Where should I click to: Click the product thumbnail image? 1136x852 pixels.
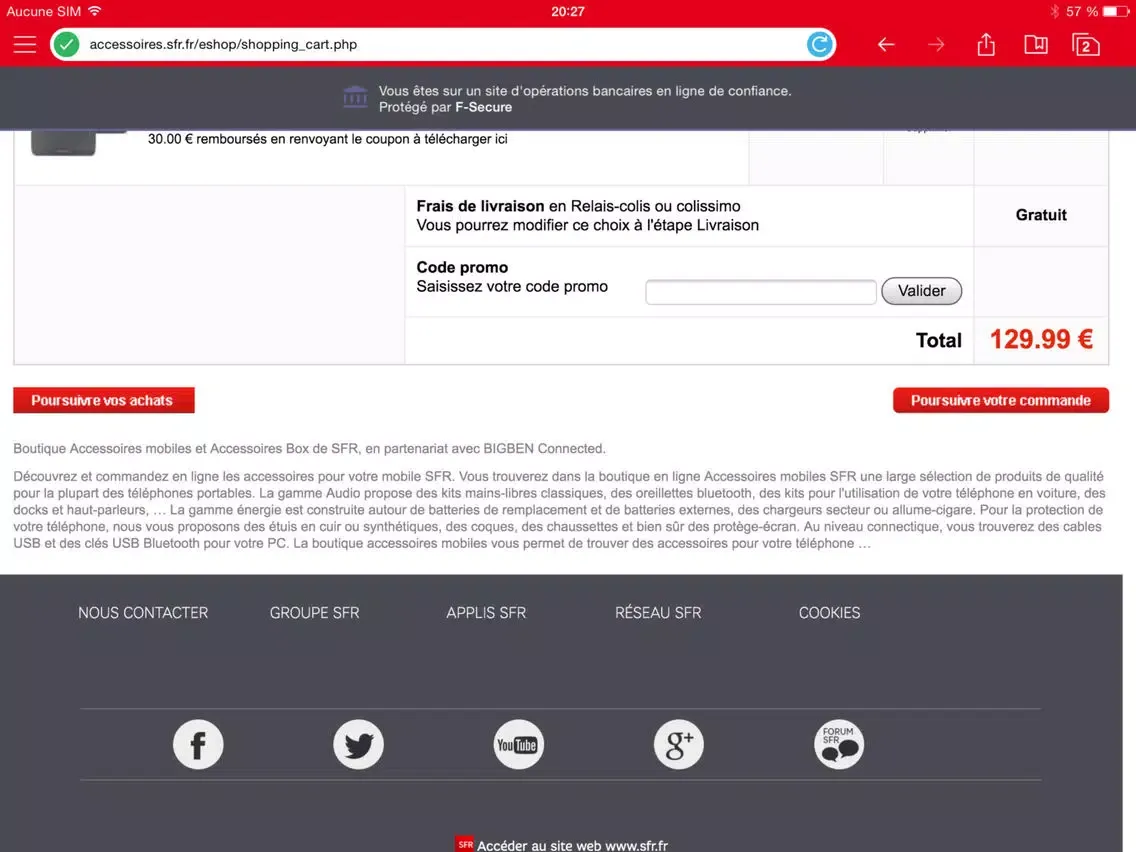78,143
